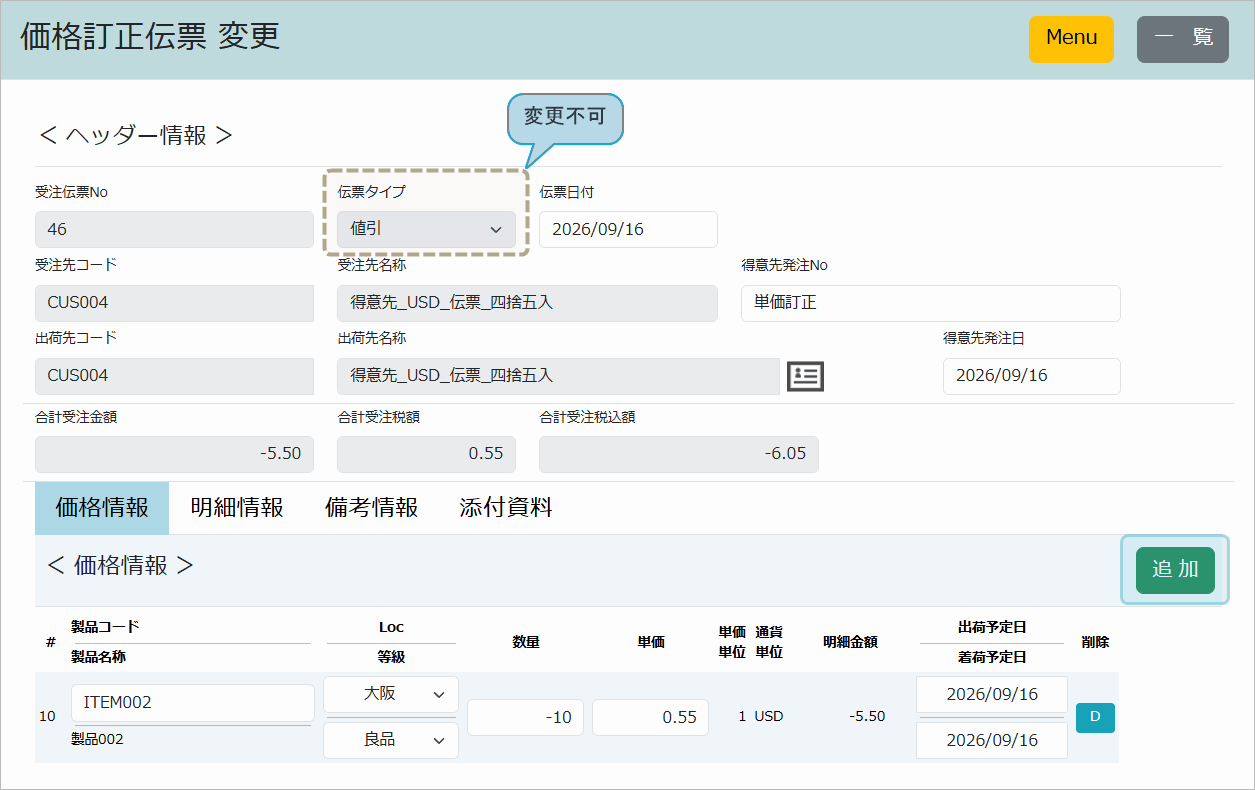Select the 添付資料 tab

click(x=506, y=508)
